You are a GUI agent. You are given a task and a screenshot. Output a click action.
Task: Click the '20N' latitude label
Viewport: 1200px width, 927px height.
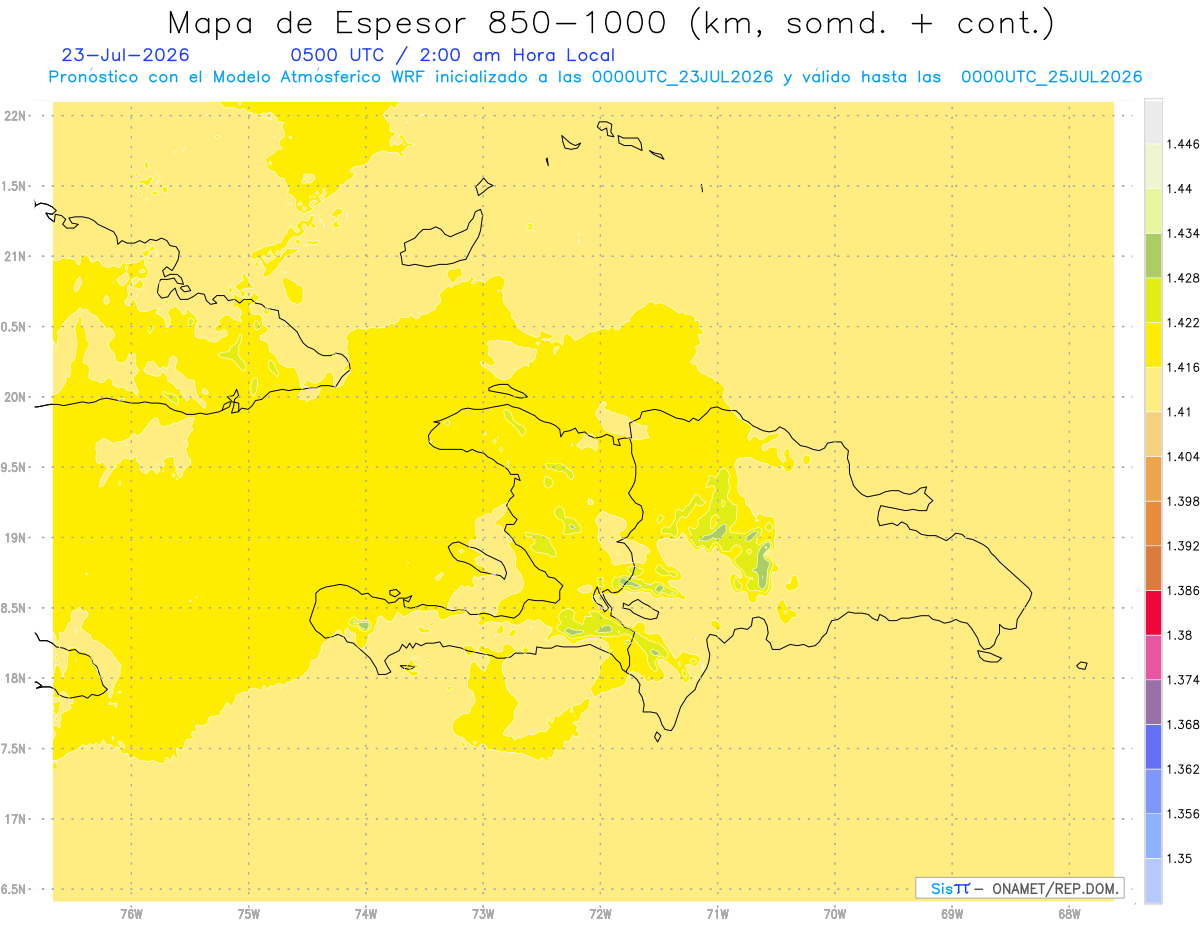[14, 397]
